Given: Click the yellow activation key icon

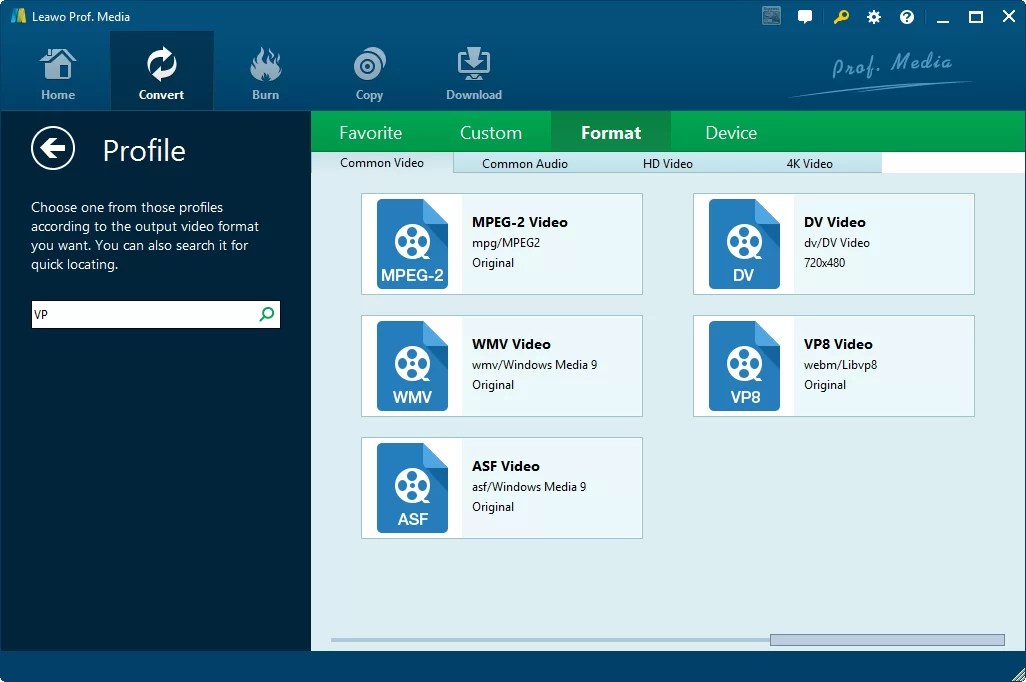Looking at the screenshot, I should click(840, 16).
